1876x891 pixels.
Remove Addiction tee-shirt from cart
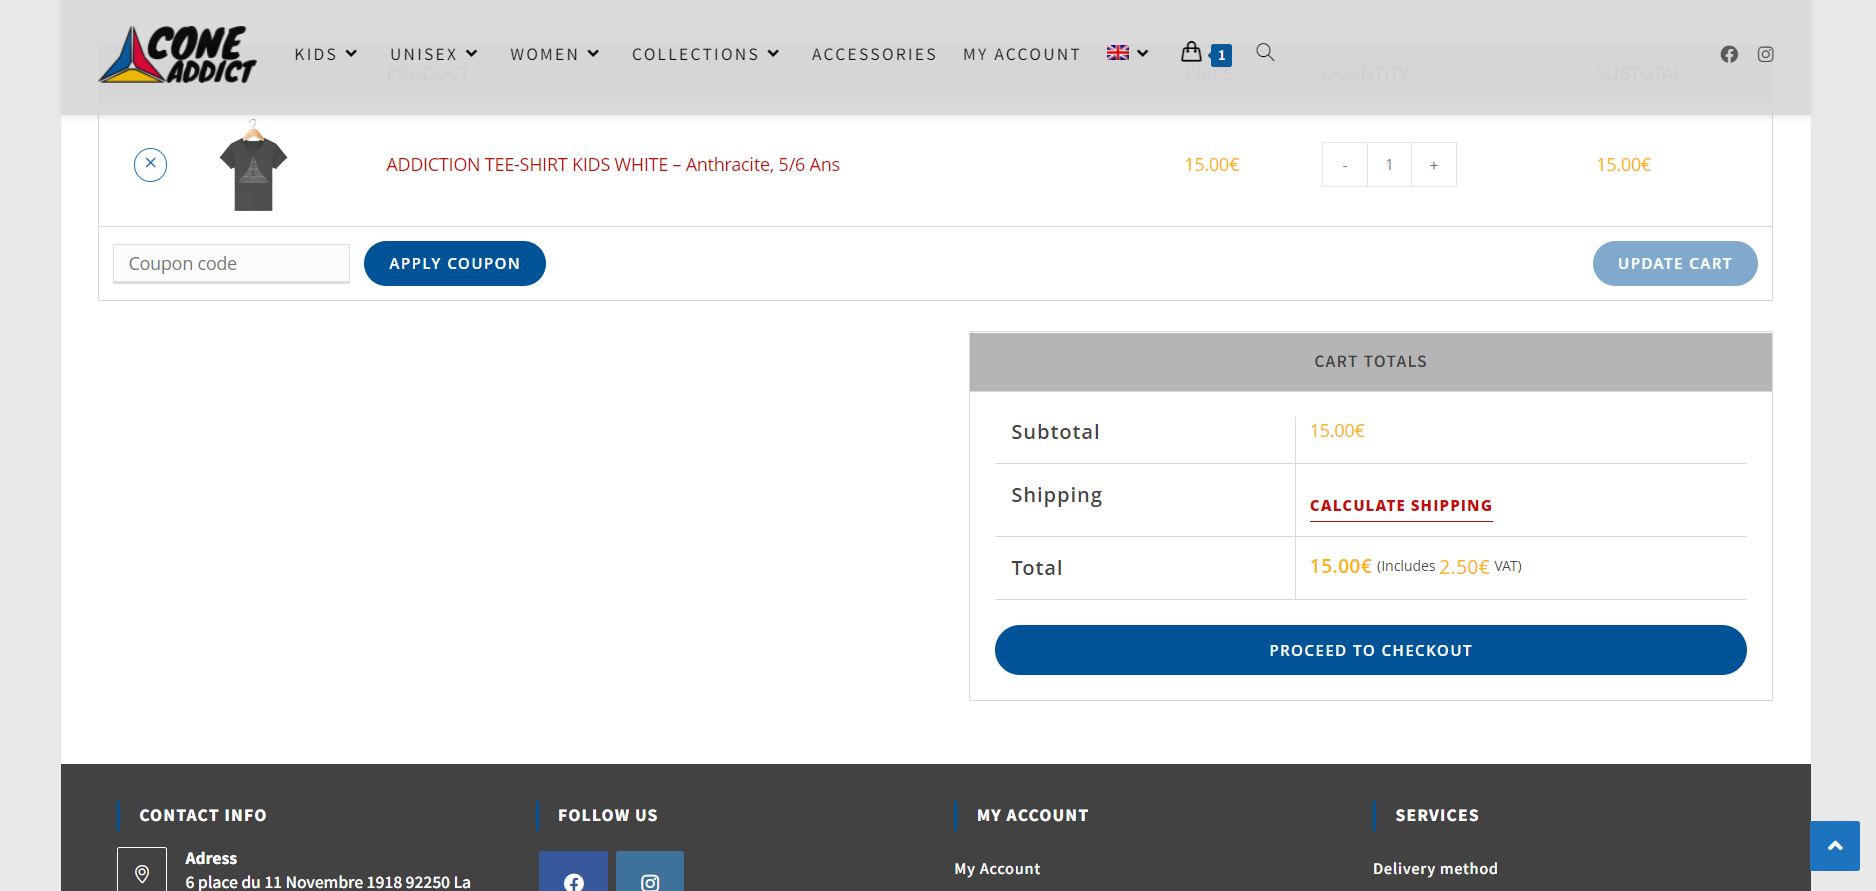(150, 164)
